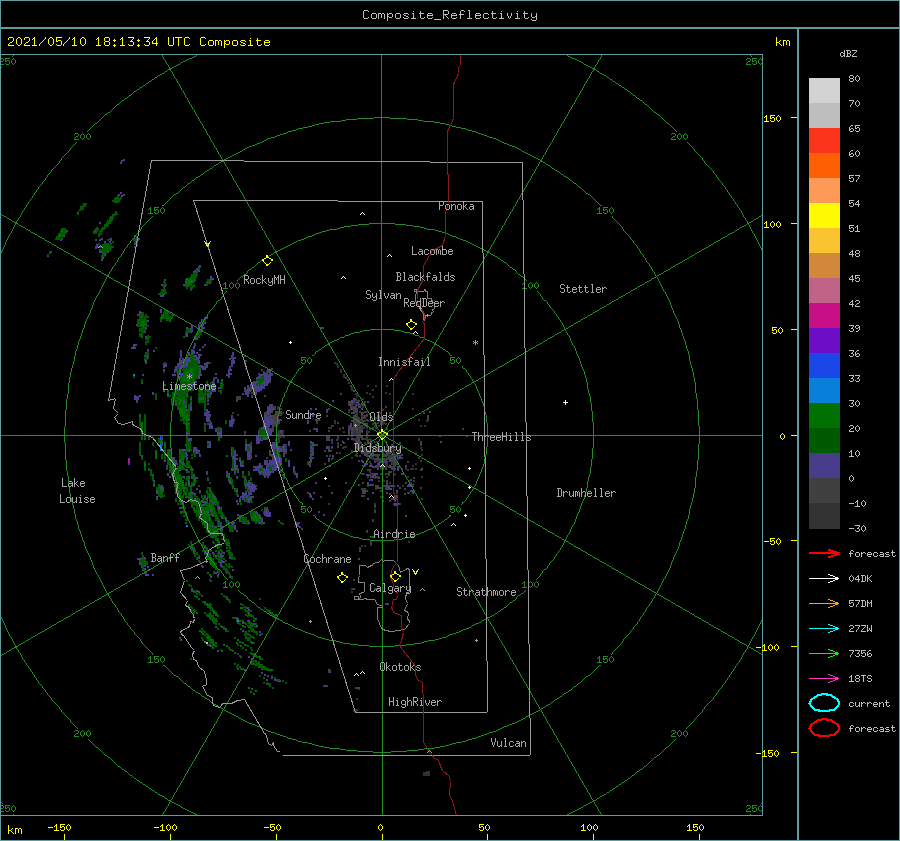Image resolution: width=900 pixels, height=841 pixels.
Task: Click the Calgary city label
Action: click(x=390, y=588)
